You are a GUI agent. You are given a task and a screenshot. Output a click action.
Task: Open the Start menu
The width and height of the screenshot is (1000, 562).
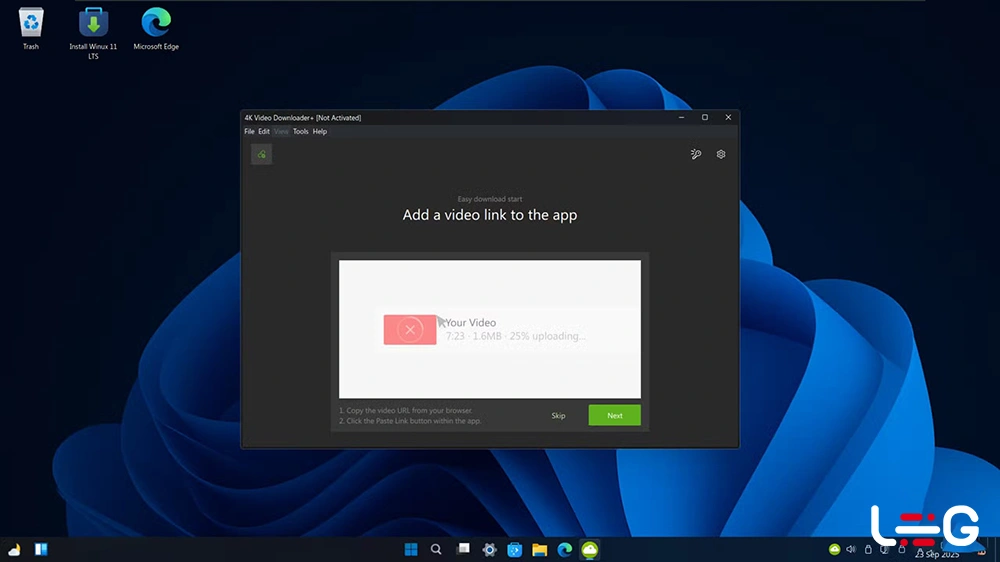pos(410,549)
